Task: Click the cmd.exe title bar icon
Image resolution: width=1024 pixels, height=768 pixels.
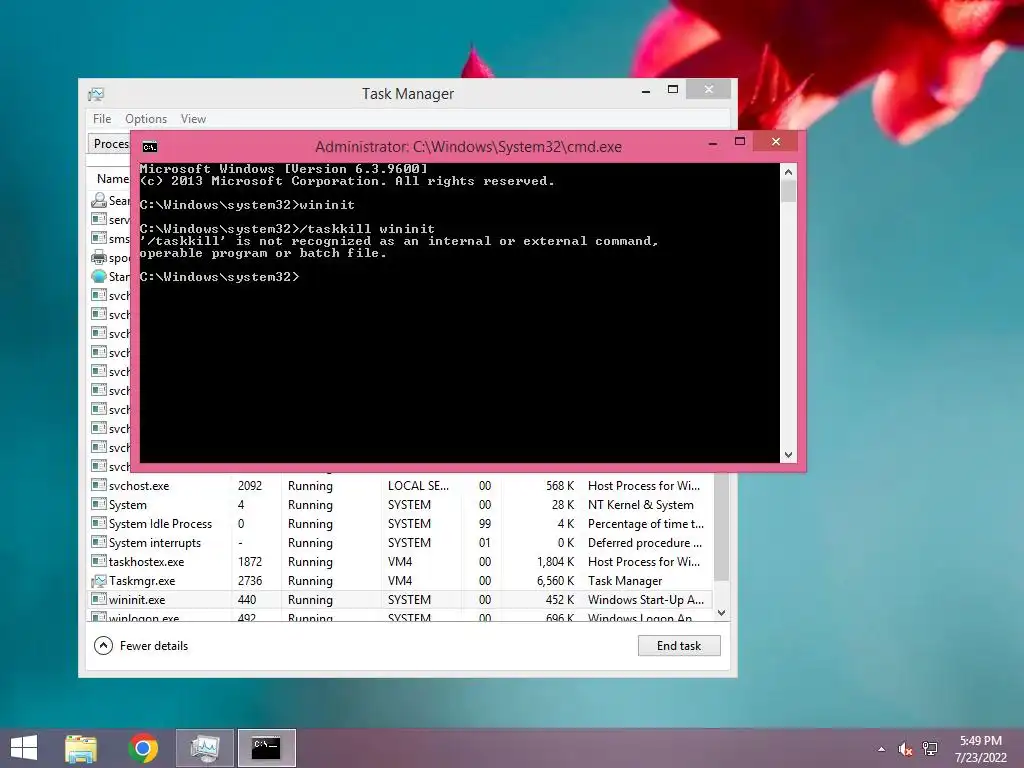Action: 150,147
